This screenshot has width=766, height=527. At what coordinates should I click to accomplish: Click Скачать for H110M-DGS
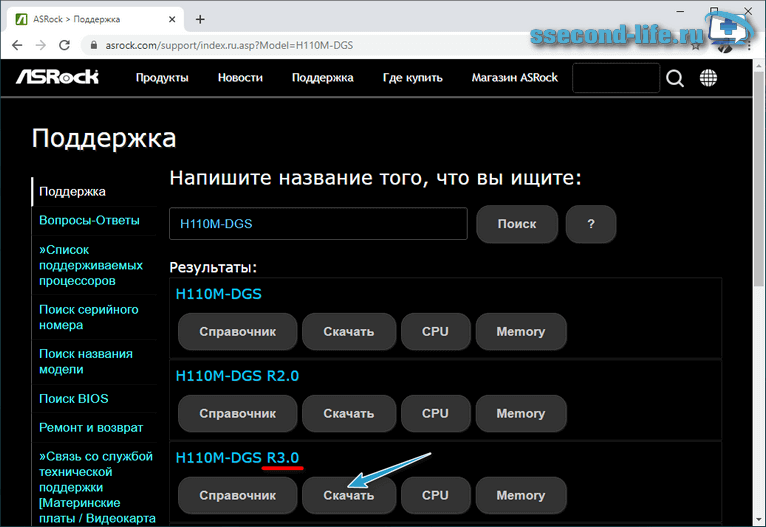(x=349, y=332)
